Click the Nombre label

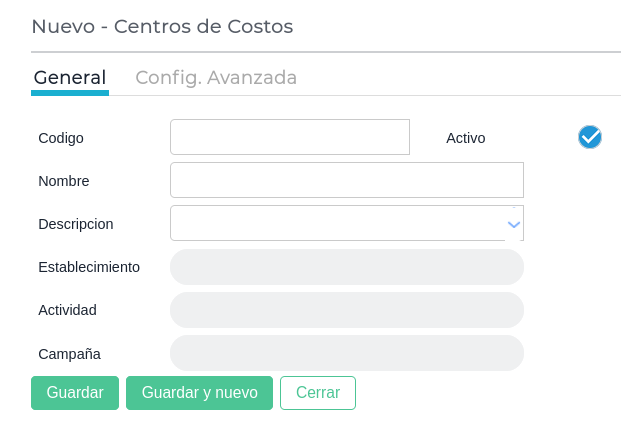coord(64,181)
